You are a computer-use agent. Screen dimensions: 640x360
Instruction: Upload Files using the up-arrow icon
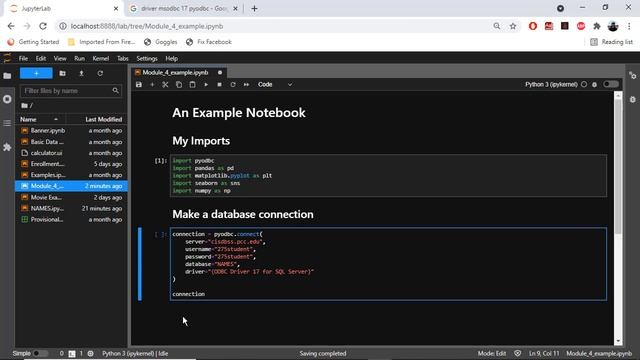tap(81, 73)
